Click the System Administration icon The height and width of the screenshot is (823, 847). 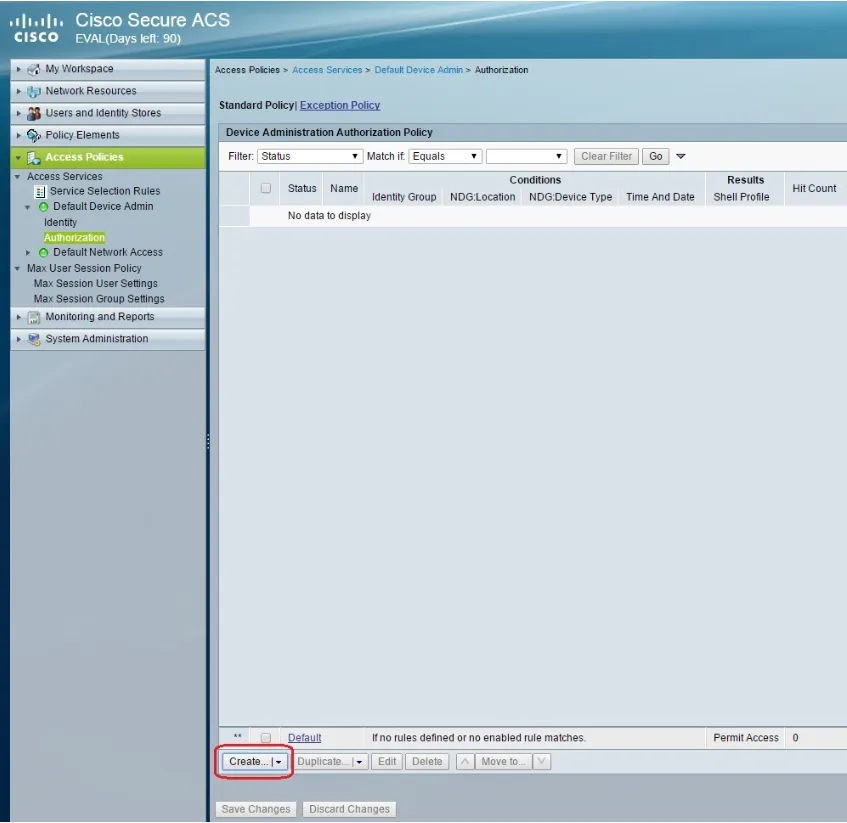(34, 339)
